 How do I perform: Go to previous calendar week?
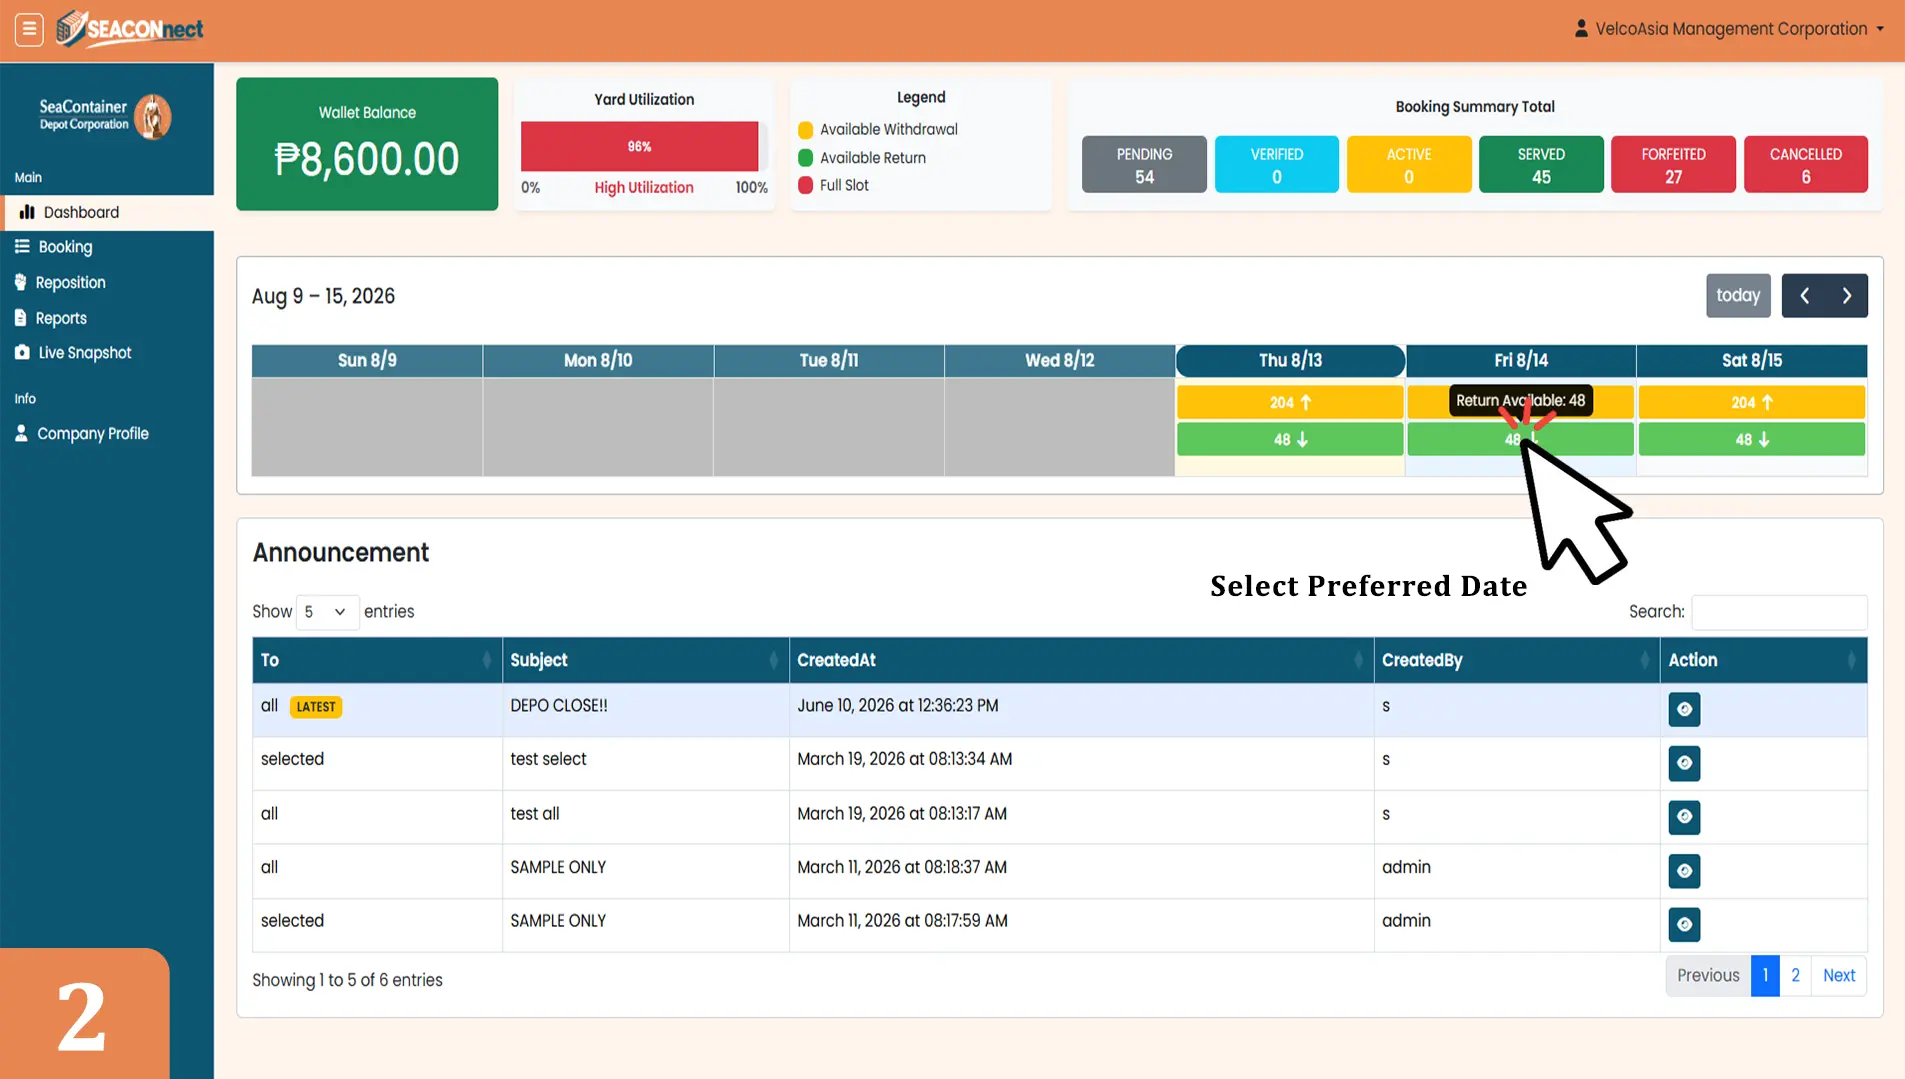click(x=1804, y=296)
